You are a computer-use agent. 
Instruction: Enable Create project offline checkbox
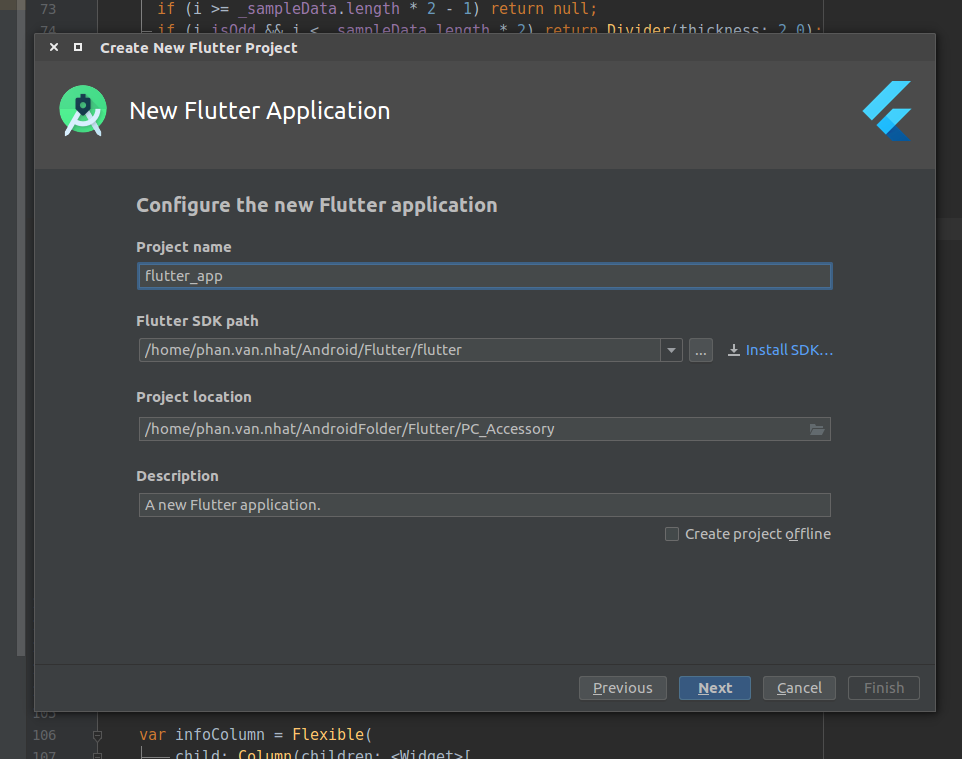(672, 534)
